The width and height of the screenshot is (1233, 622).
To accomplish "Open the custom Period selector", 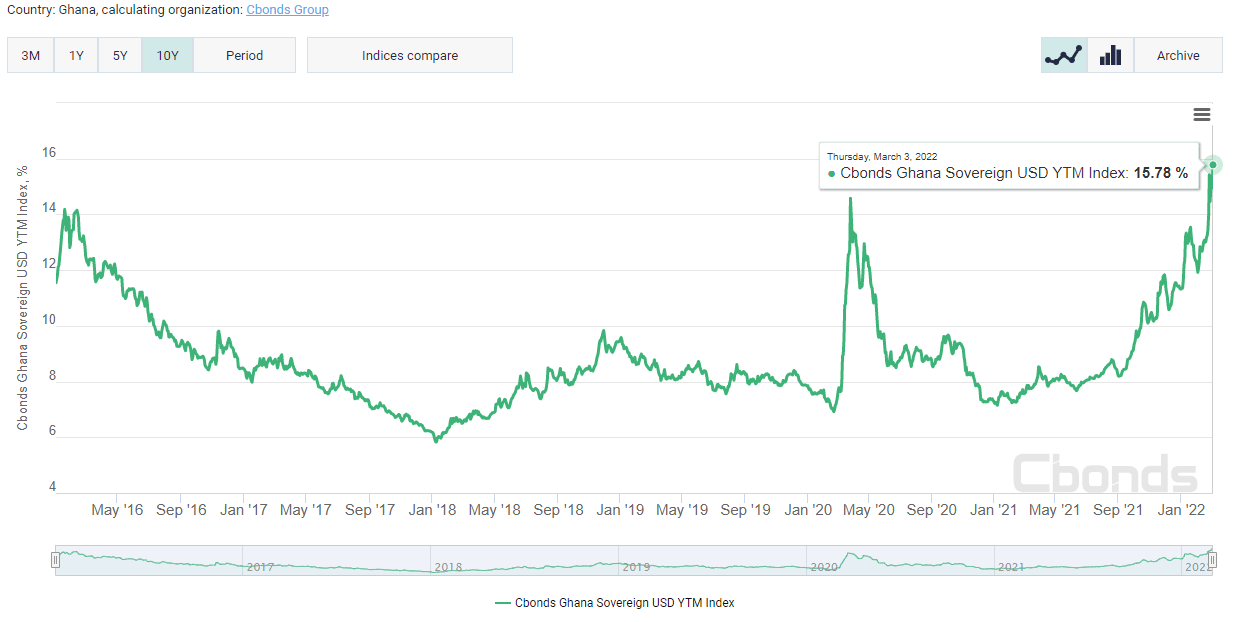I will click(244, 55).
